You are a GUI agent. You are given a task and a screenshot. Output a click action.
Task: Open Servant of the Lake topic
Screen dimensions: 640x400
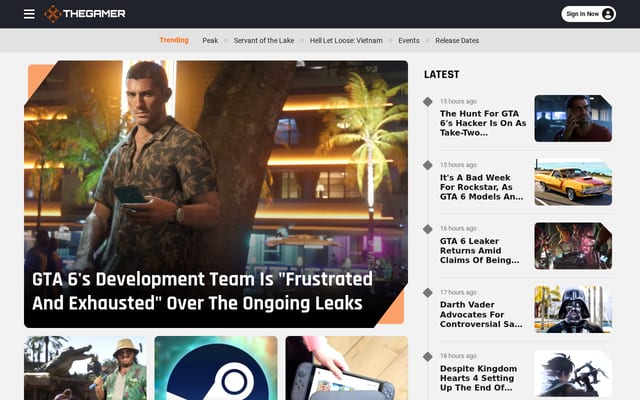pos(264,40)
